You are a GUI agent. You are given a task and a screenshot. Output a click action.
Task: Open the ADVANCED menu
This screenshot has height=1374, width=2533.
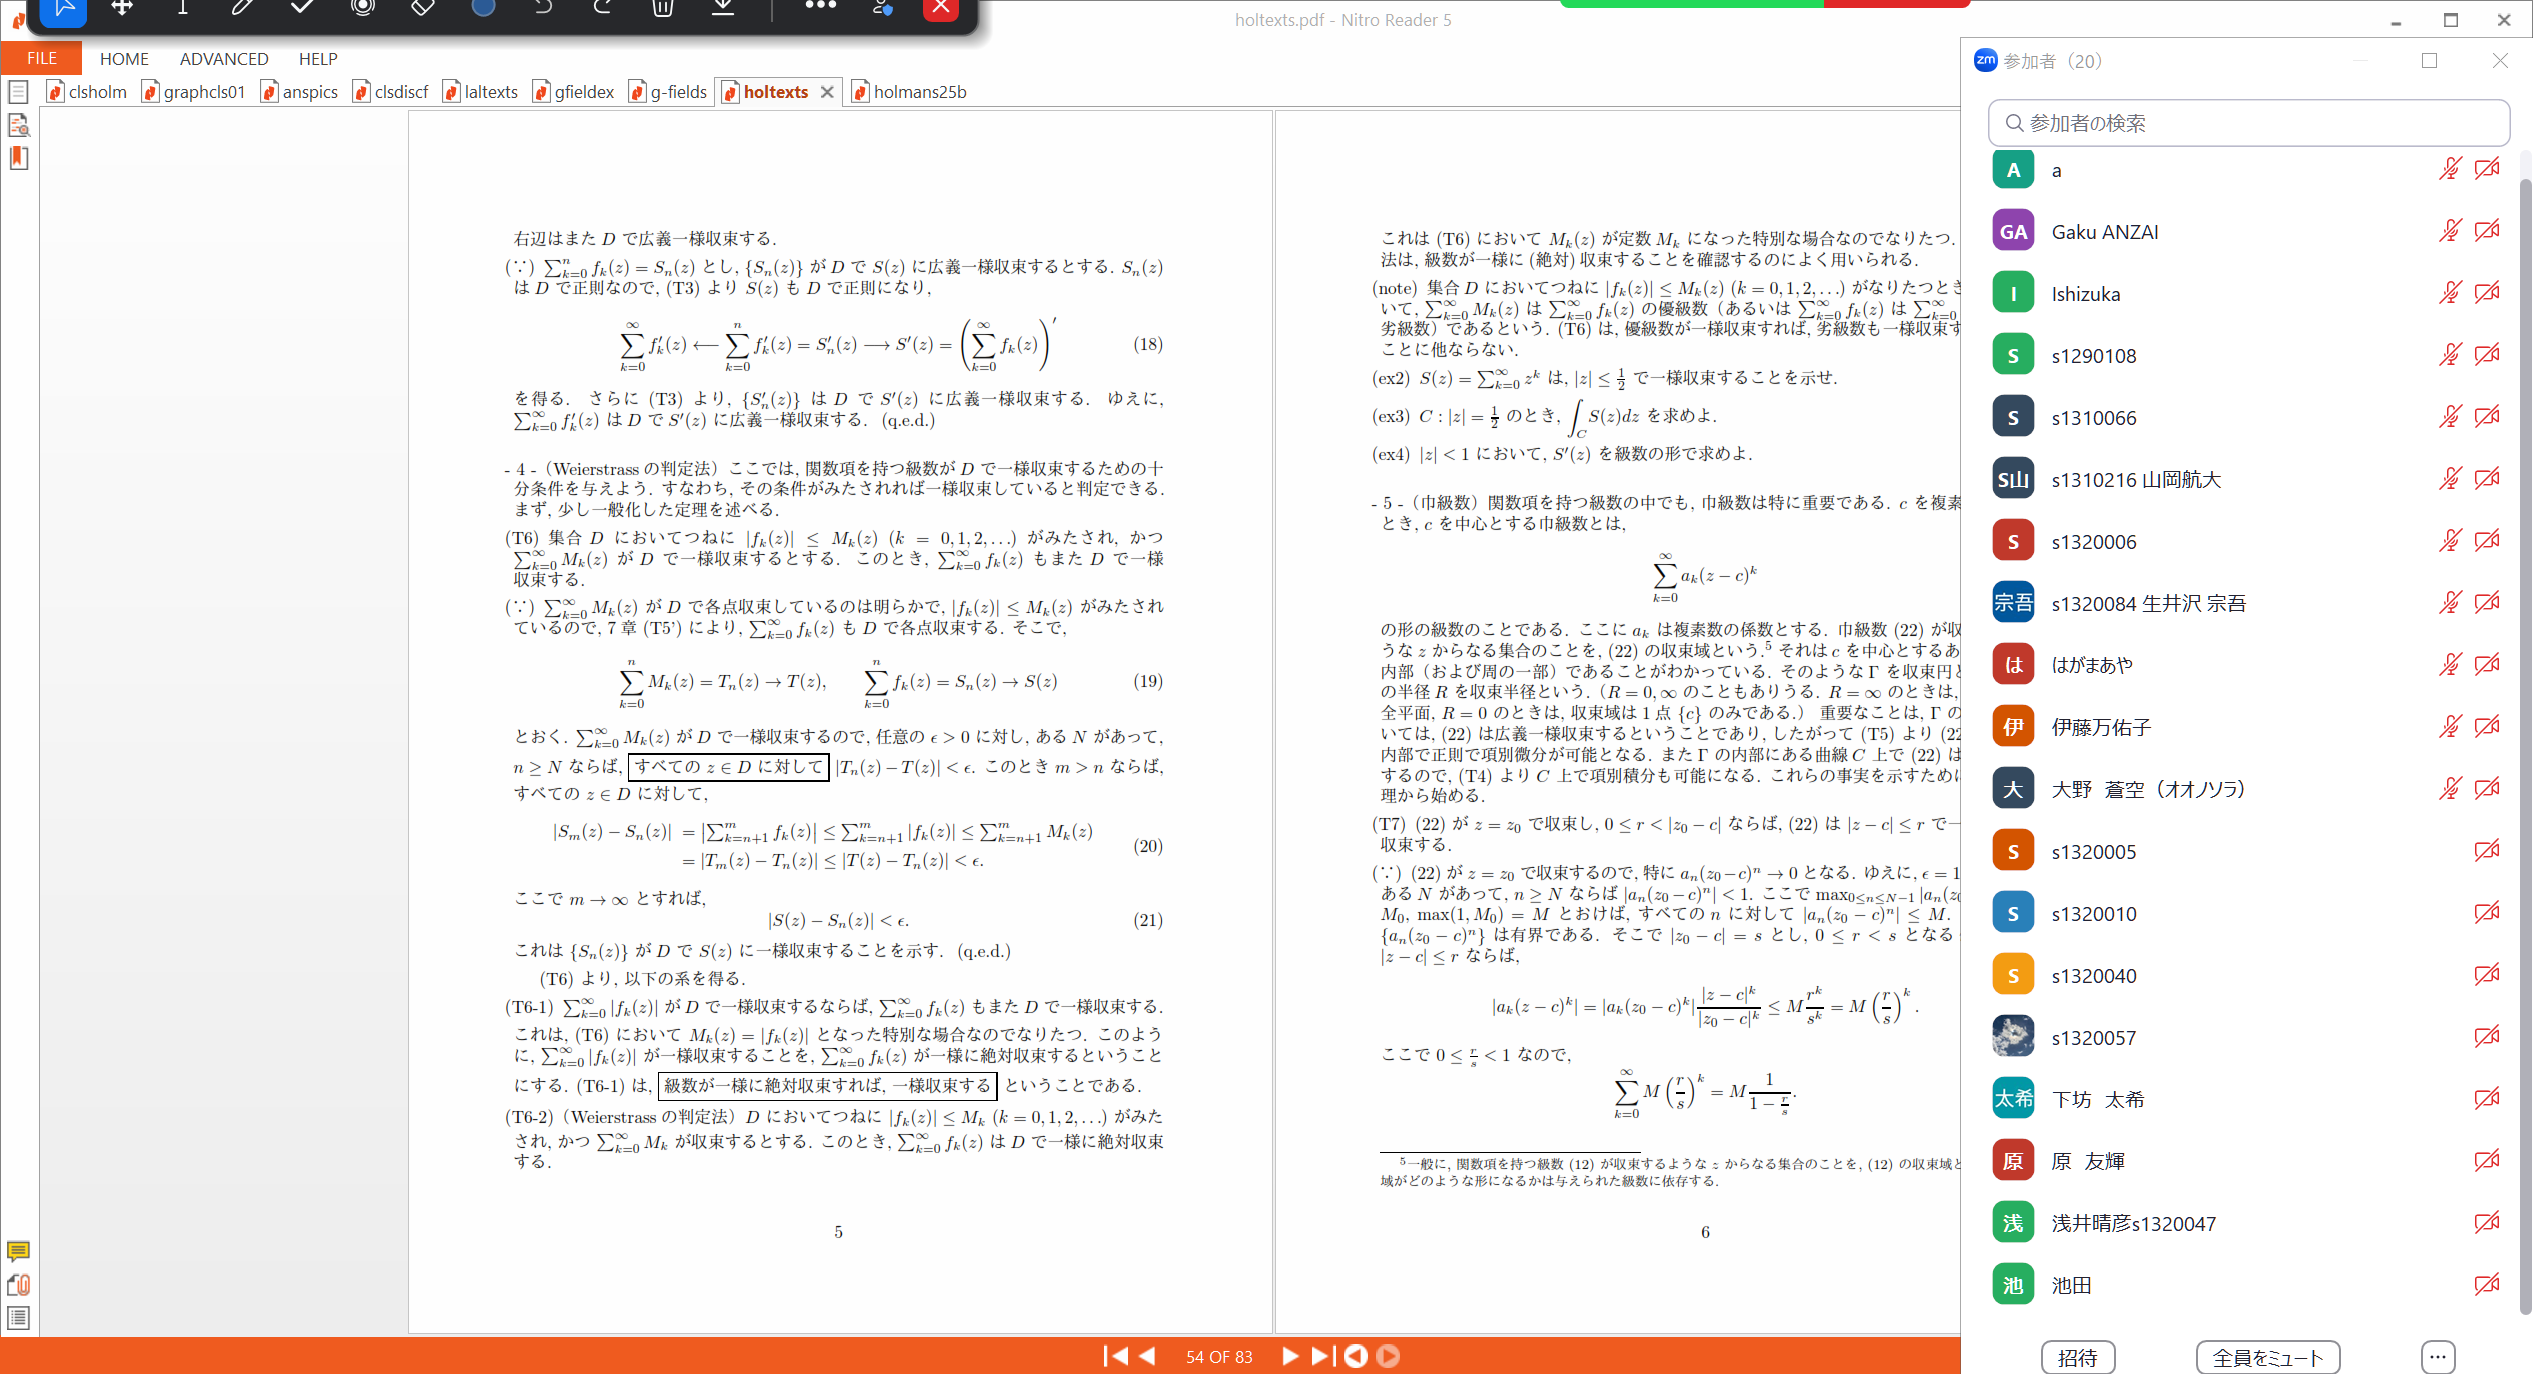pos(223,58)
